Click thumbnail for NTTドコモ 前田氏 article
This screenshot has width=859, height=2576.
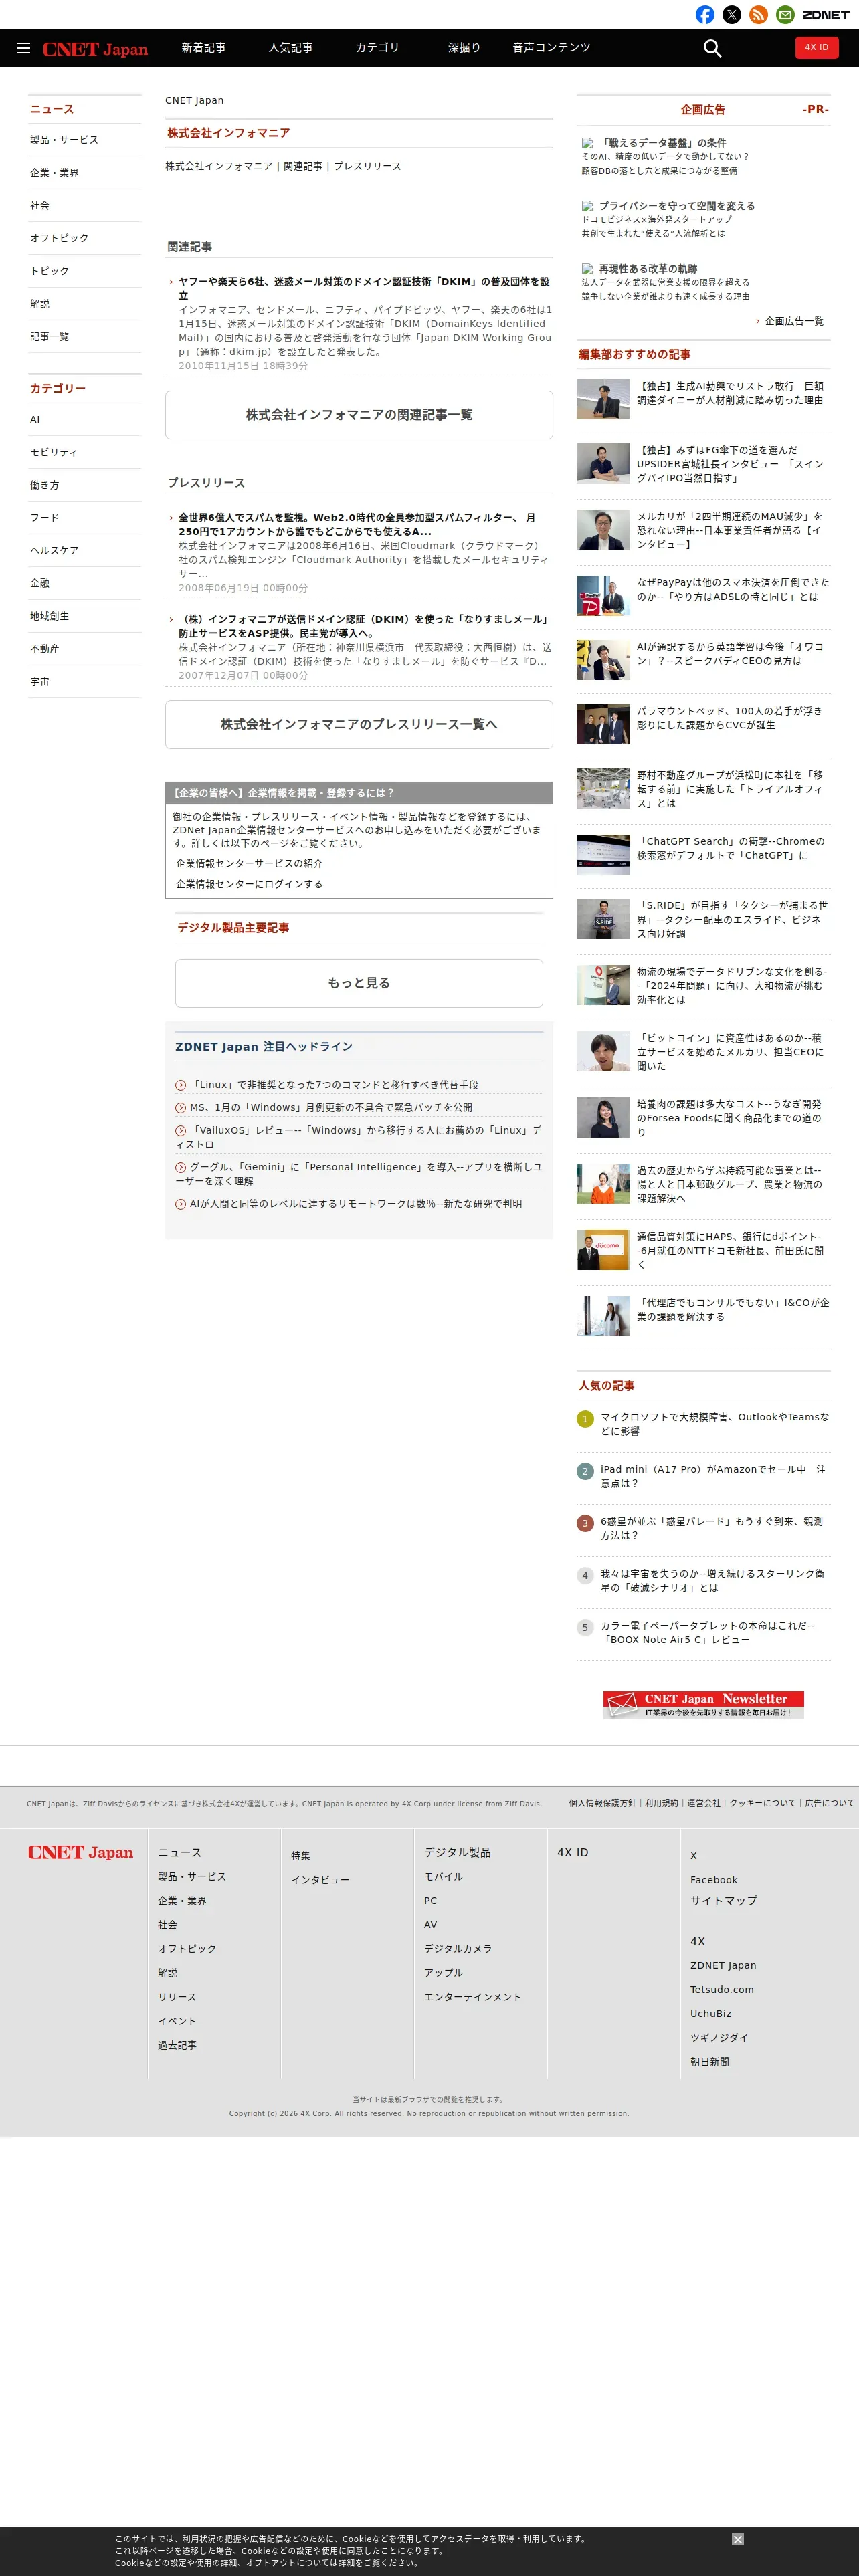click(603, 1250)
